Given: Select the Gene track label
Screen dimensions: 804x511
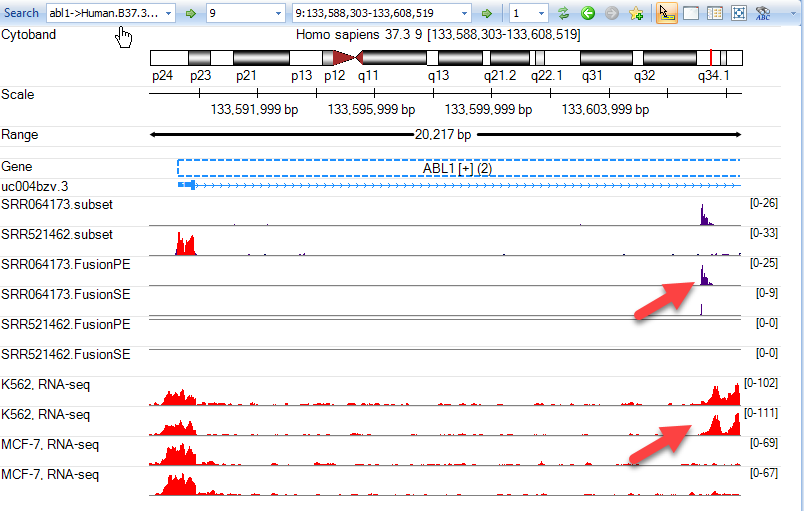Looking at the screenshot, I should click(16, 167).
